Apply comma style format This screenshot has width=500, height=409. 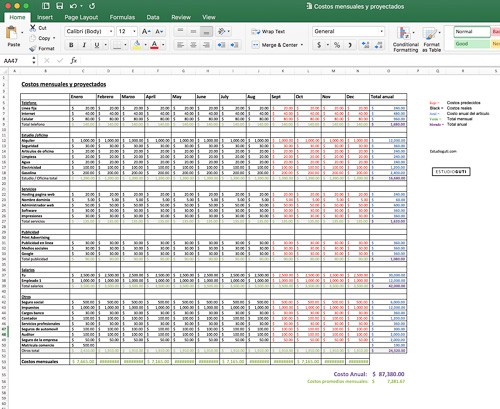(350, 45)
